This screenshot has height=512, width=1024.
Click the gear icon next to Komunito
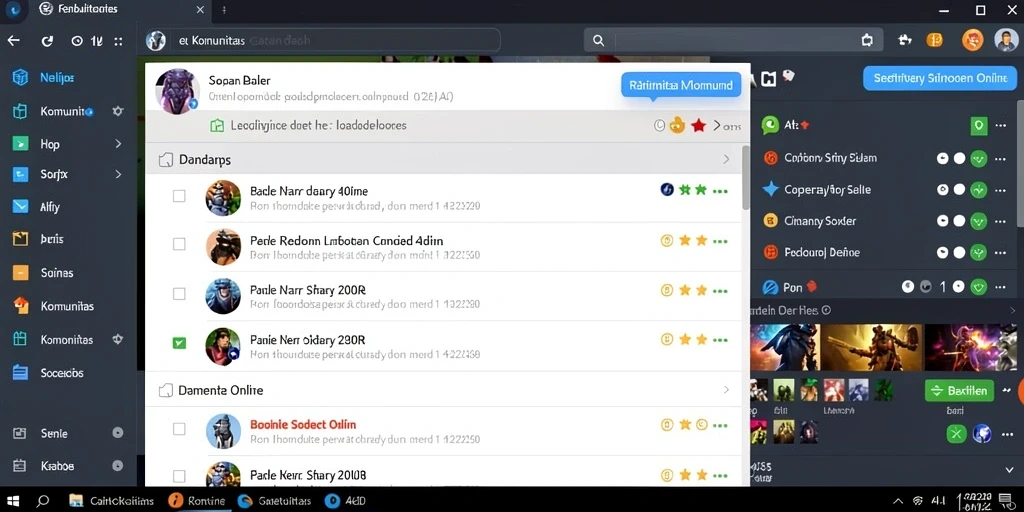(118, 112)
